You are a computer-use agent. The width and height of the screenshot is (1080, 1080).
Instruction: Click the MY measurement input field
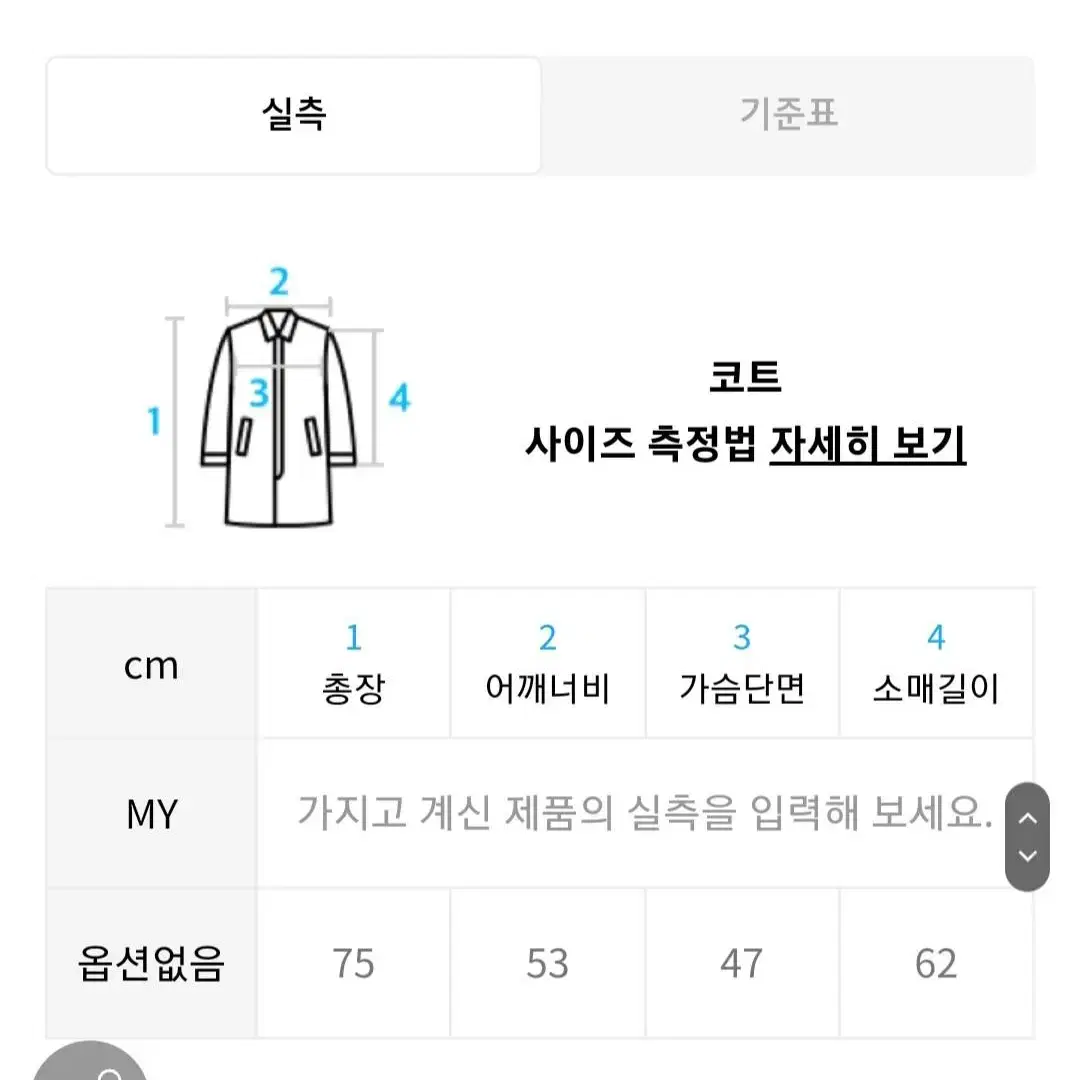(645, 813)
